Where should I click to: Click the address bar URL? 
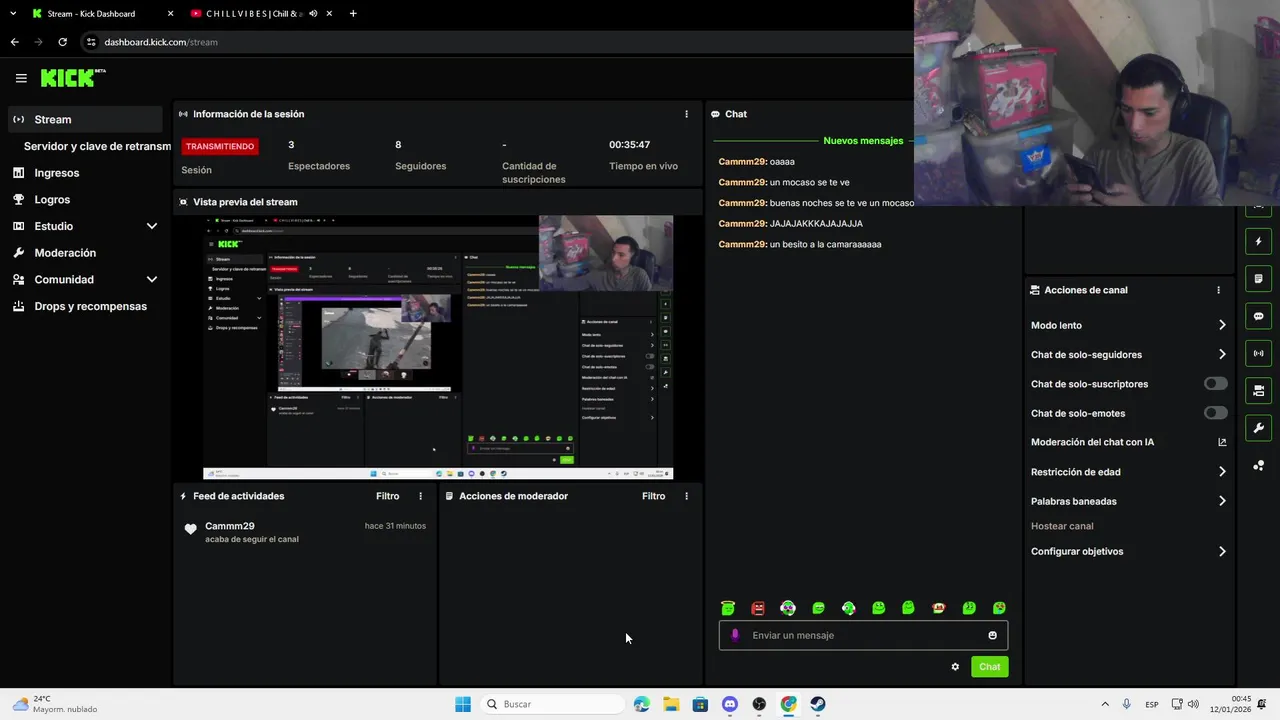pos(161,42)
